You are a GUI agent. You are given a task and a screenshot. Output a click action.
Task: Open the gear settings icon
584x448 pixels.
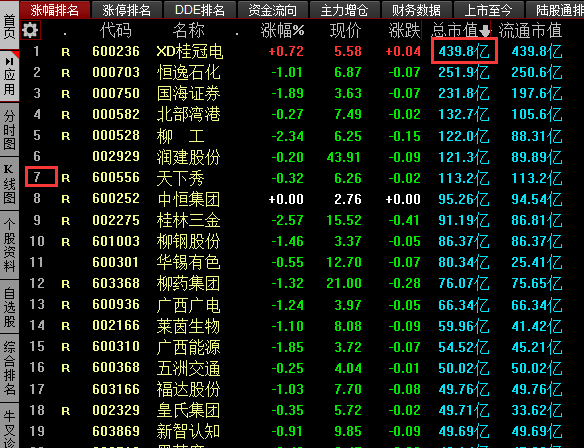tap(30, 30)
